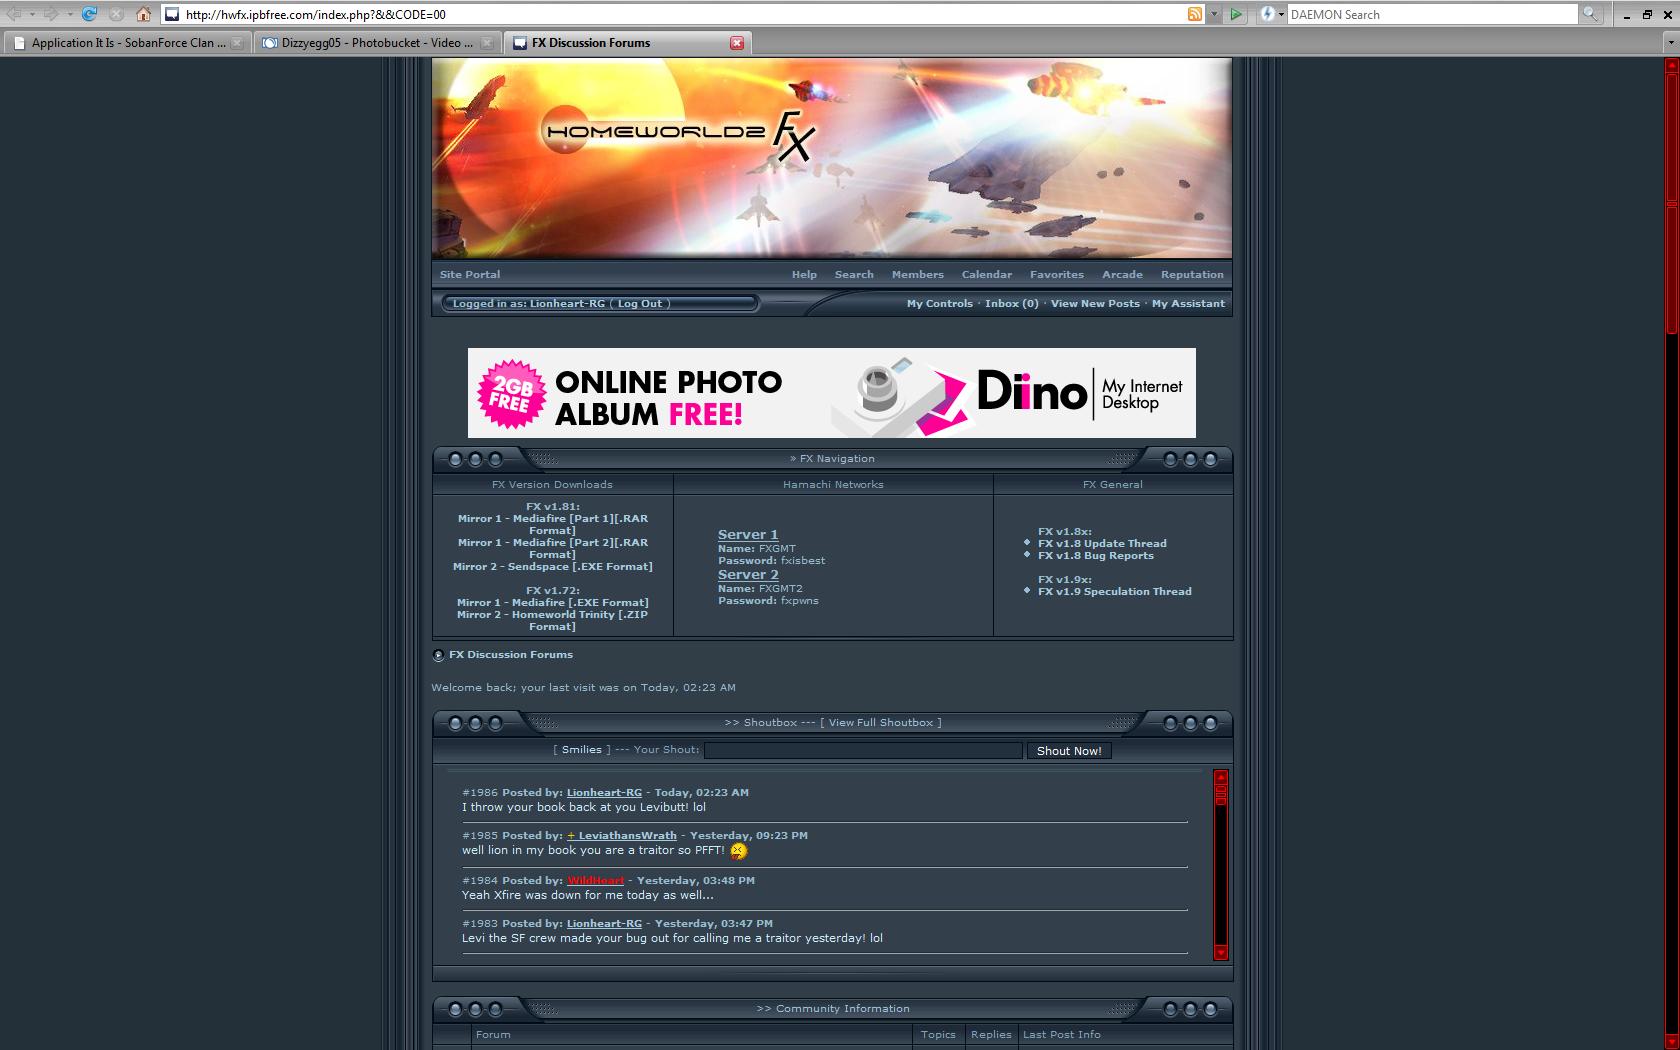Open the back history dropdown arrow
This screenshot has width=1680, height=1050.
tap(32, 14)
